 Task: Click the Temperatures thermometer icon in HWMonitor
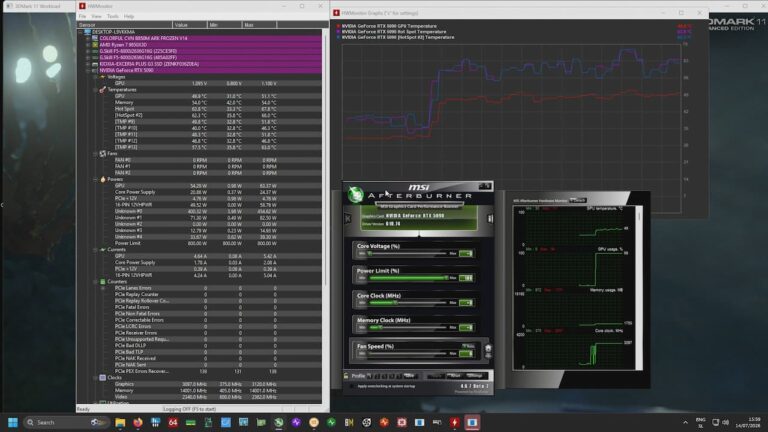point(102,90)
